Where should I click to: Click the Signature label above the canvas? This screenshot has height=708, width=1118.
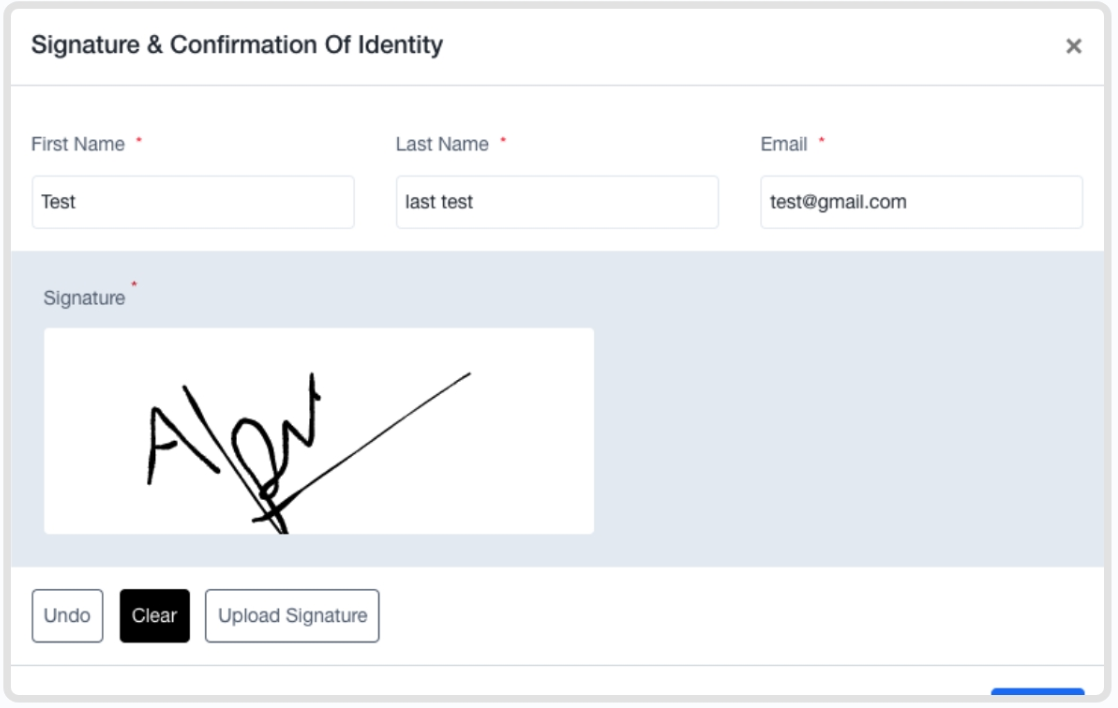[84, 298]
